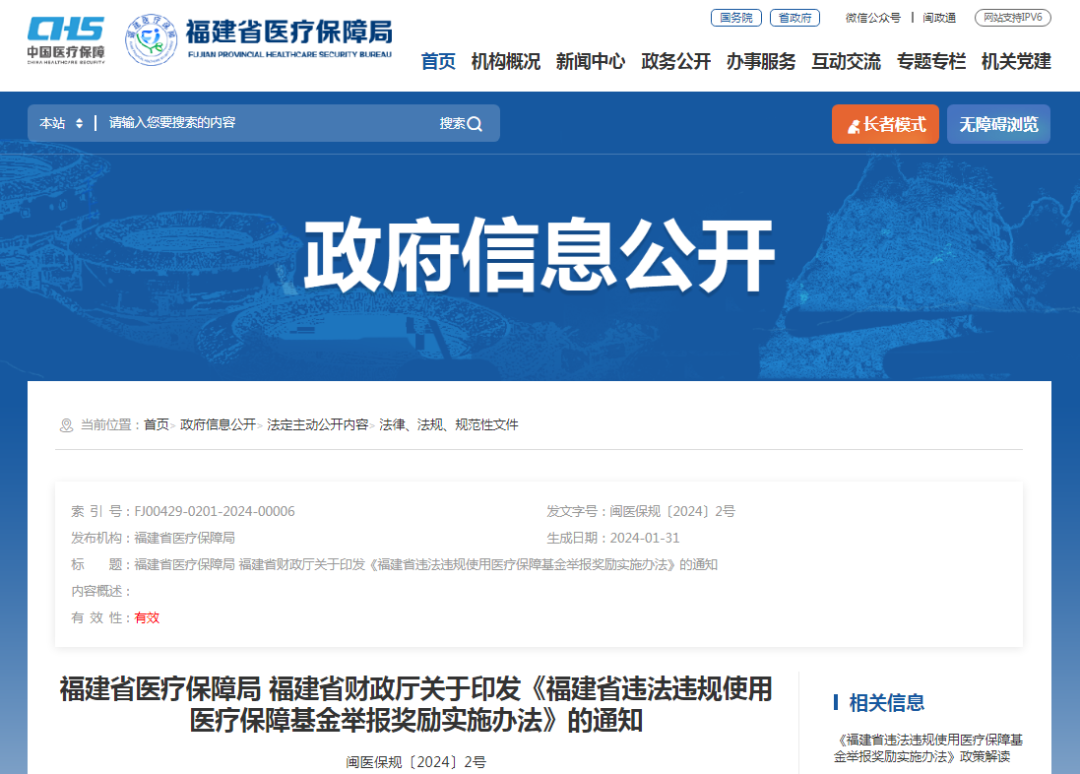Click the document number 闽医保规〔2024〕2号 in info box
This screenshot has width=1080, height=774.
672,512
